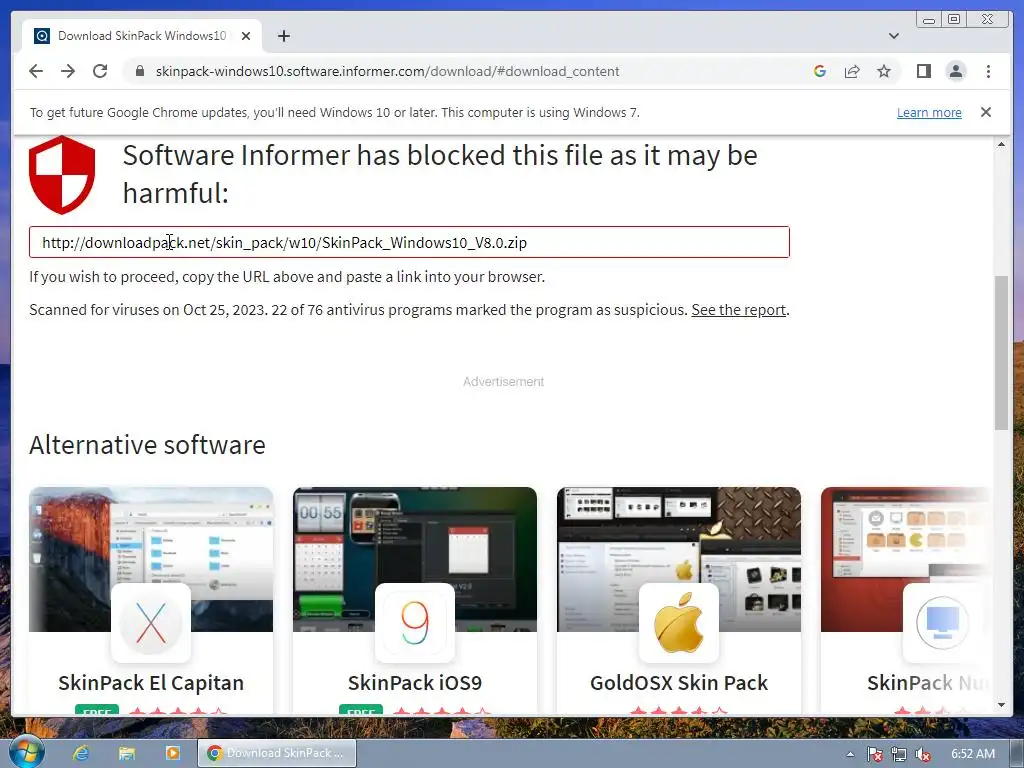1024x768 pixels.
Task: Open the SkinPack El Capitan title
Action: [x=151, y=682]
